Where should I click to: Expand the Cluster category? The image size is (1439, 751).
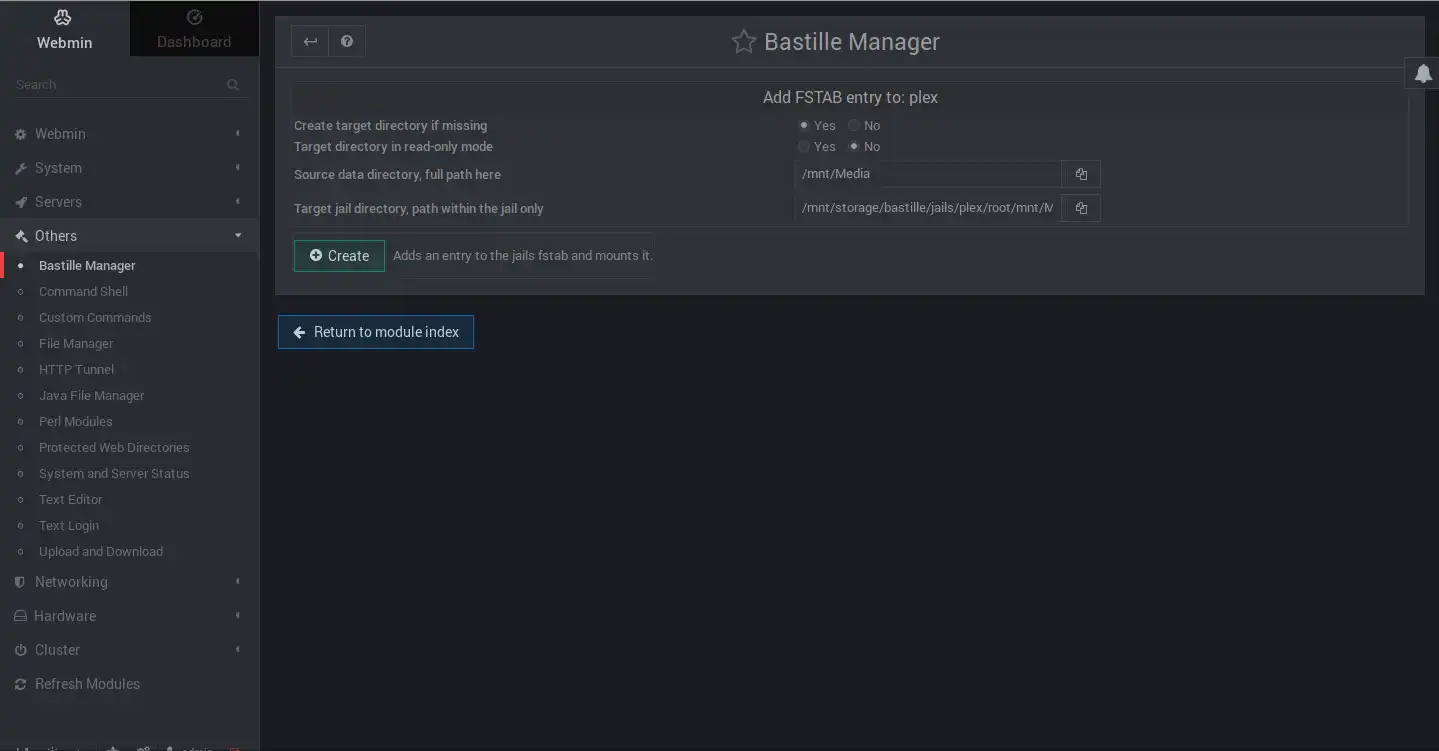pyautogui.click(x=129, y=650)
